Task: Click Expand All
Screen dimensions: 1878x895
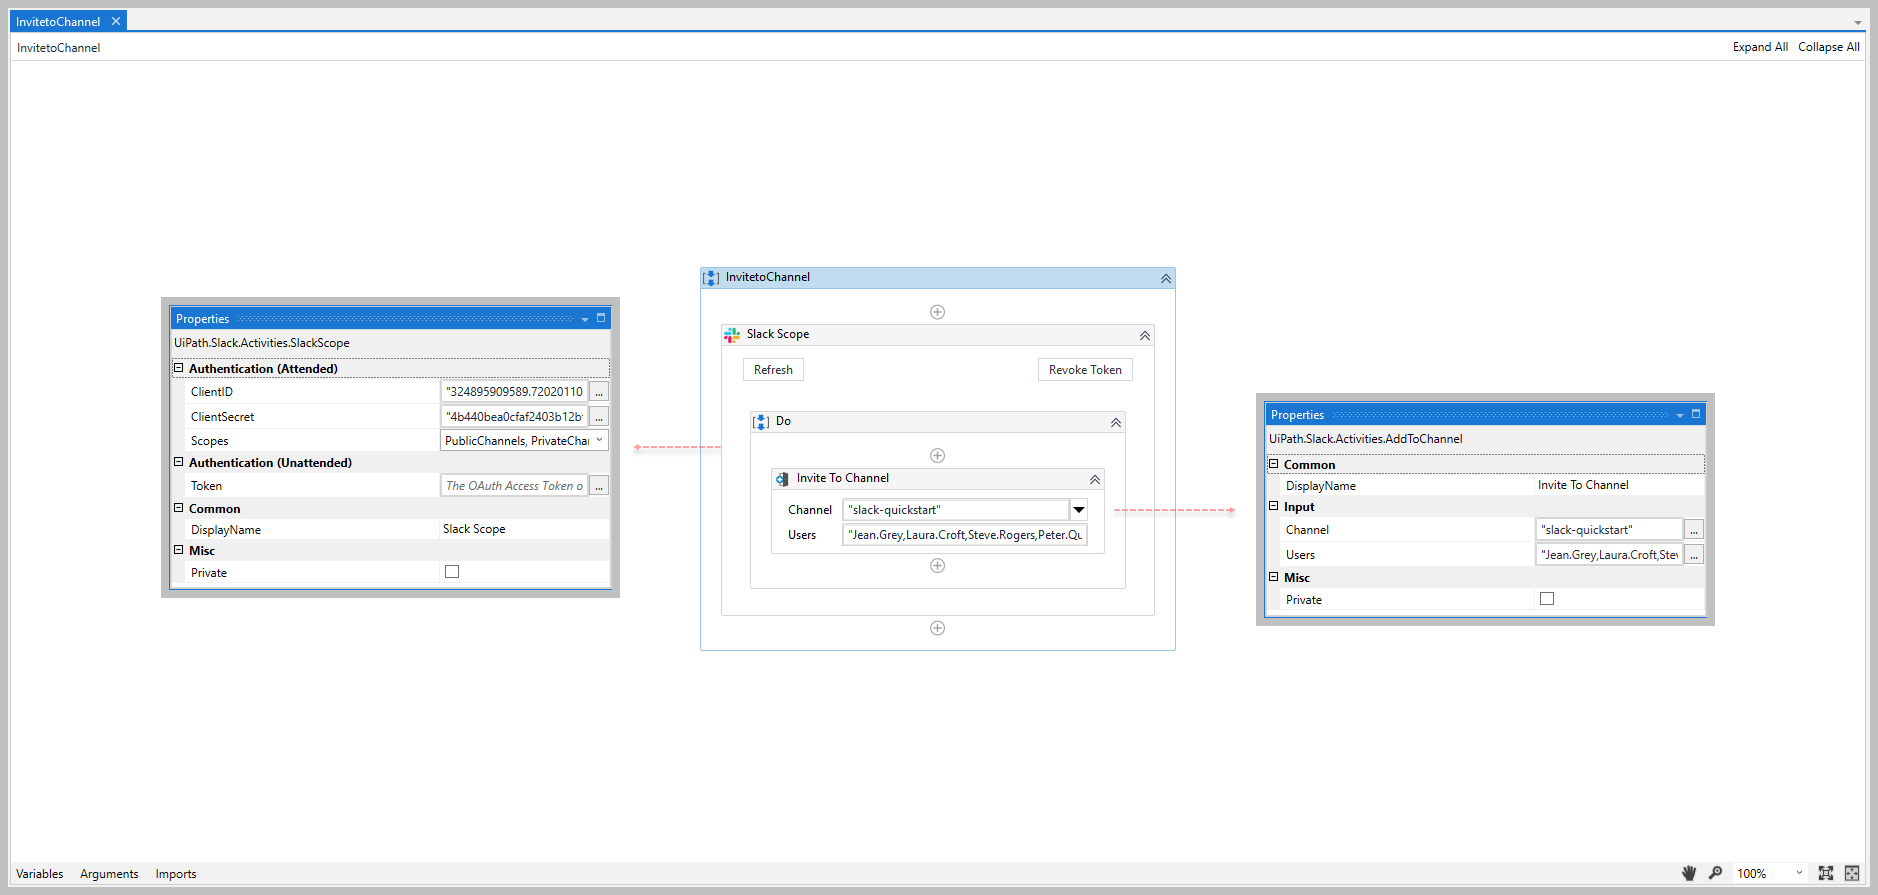Action: click(1760, 47)
